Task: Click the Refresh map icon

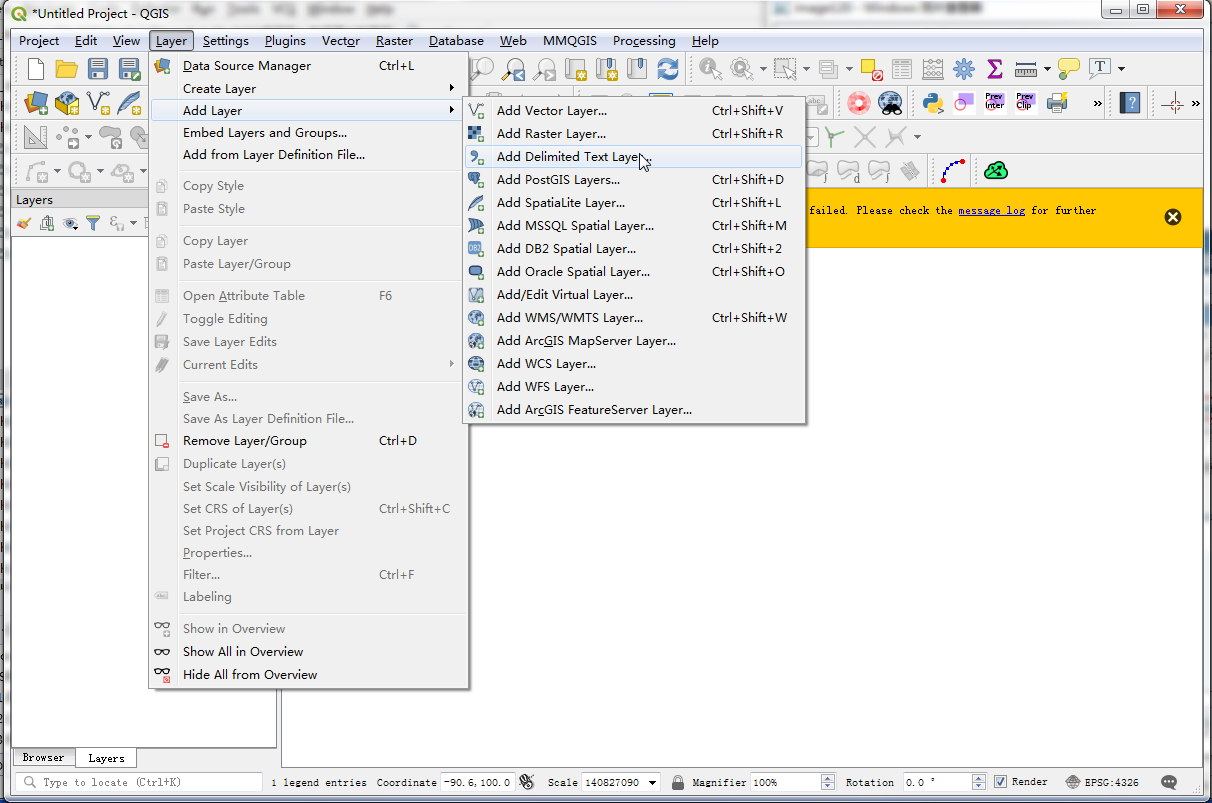Action: 667,69
